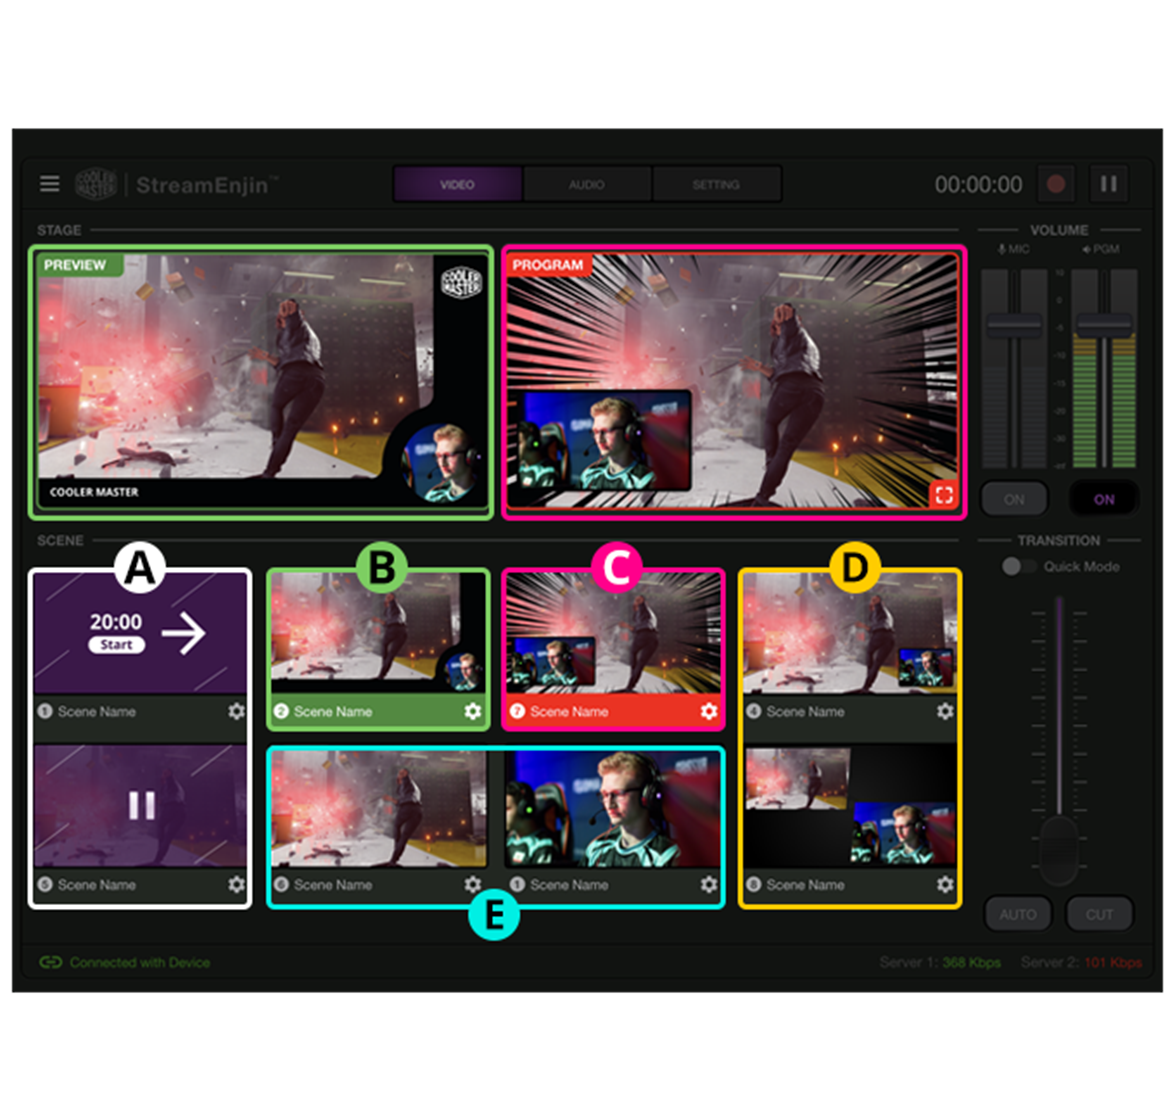Click the link icon in the status bar

coord(50,962)
